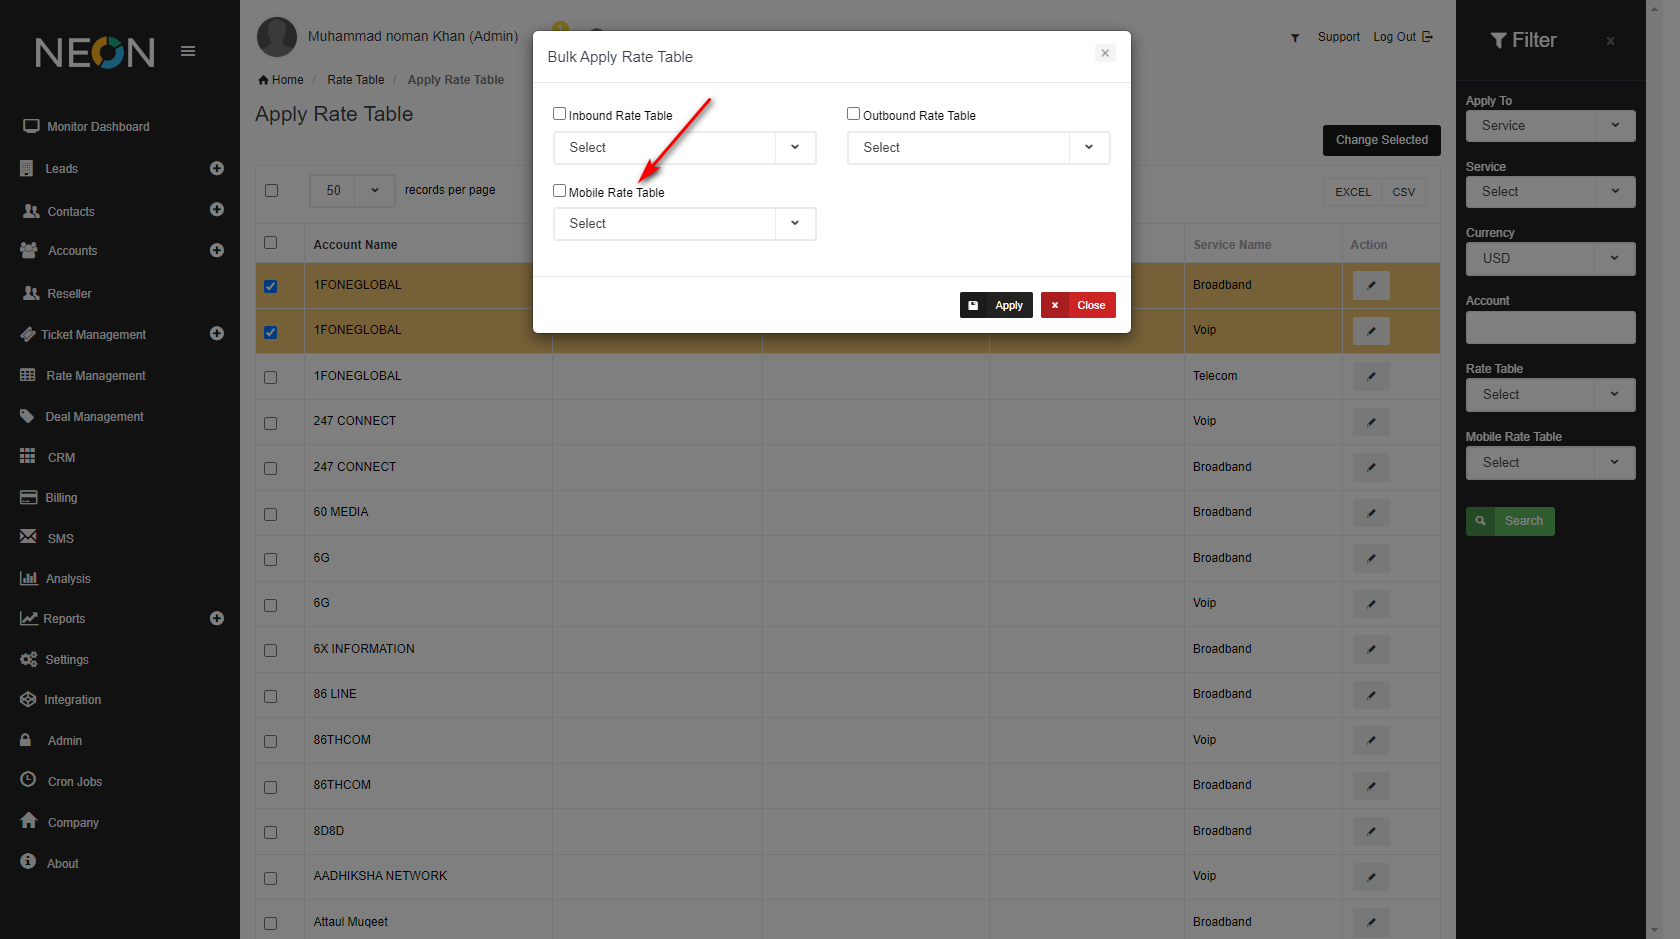1680x939 pixels.
Task: Click the plus icon next to Ticket Management
Action: coord(216,334)
